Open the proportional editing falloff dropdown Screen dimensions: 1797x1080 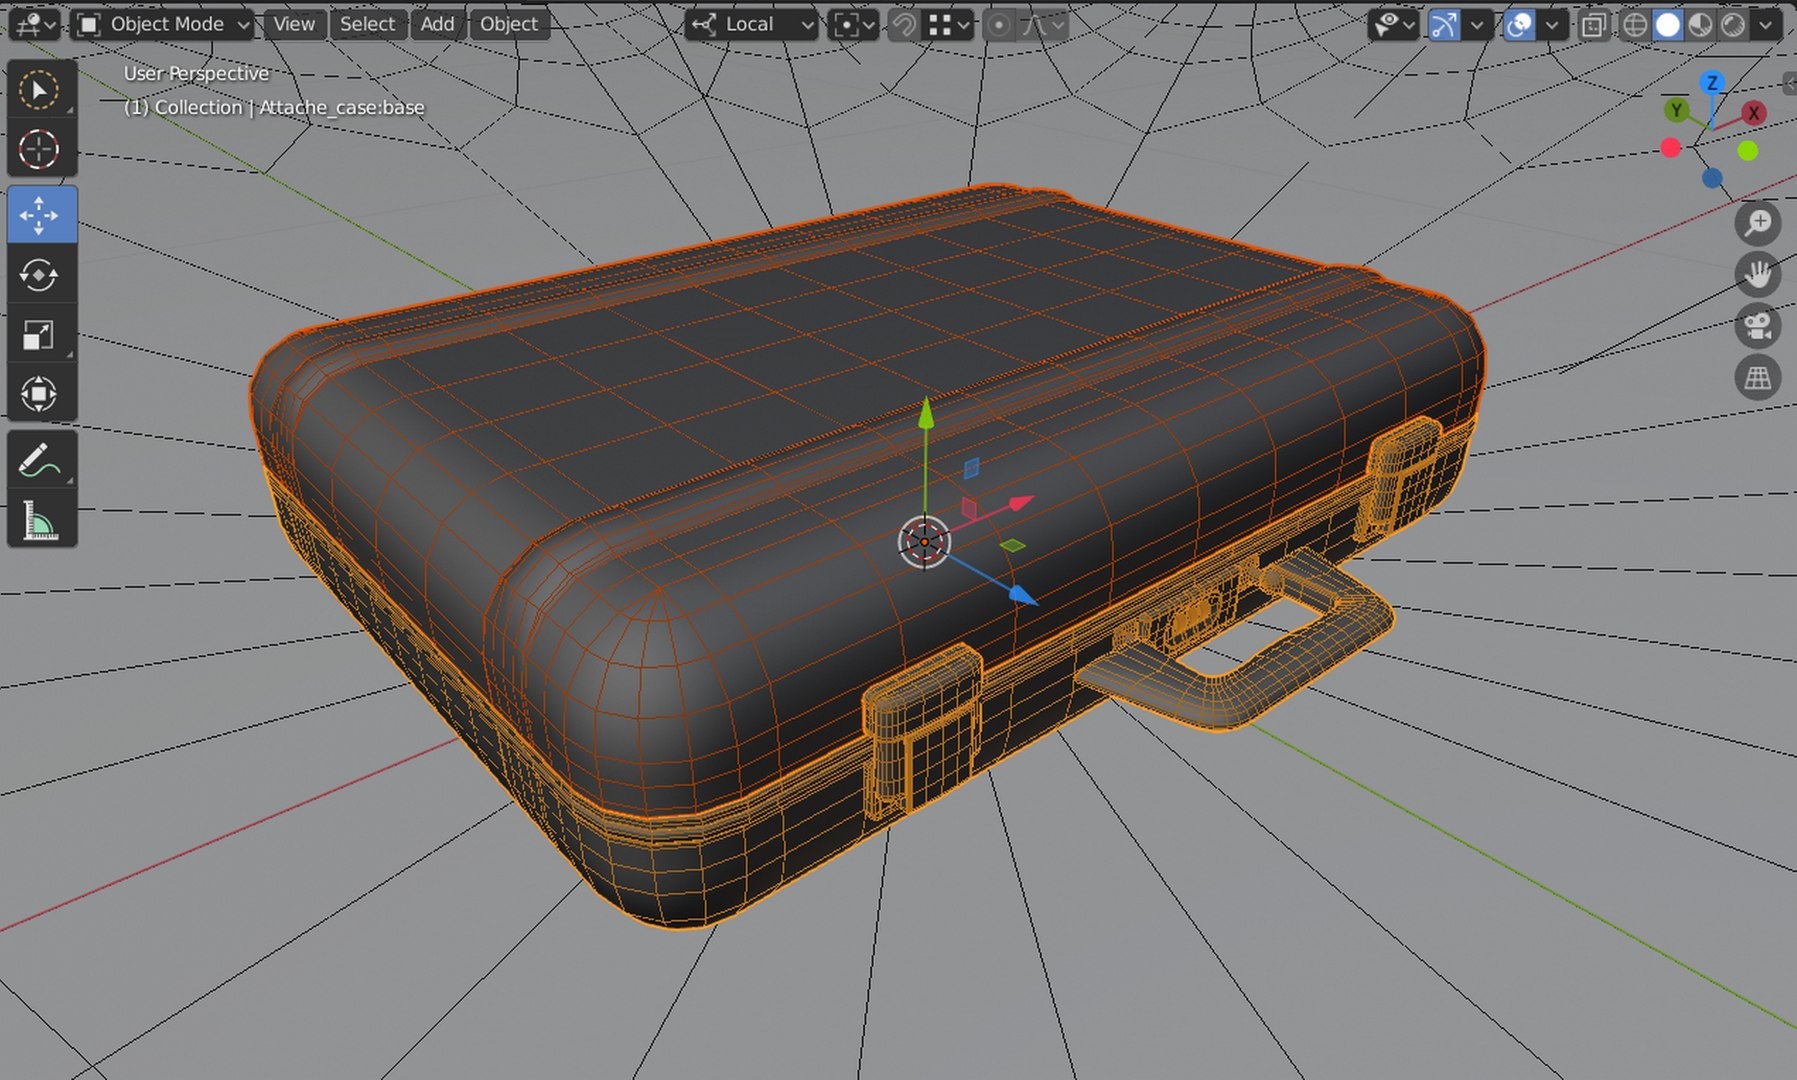(x=1042, y=25)
